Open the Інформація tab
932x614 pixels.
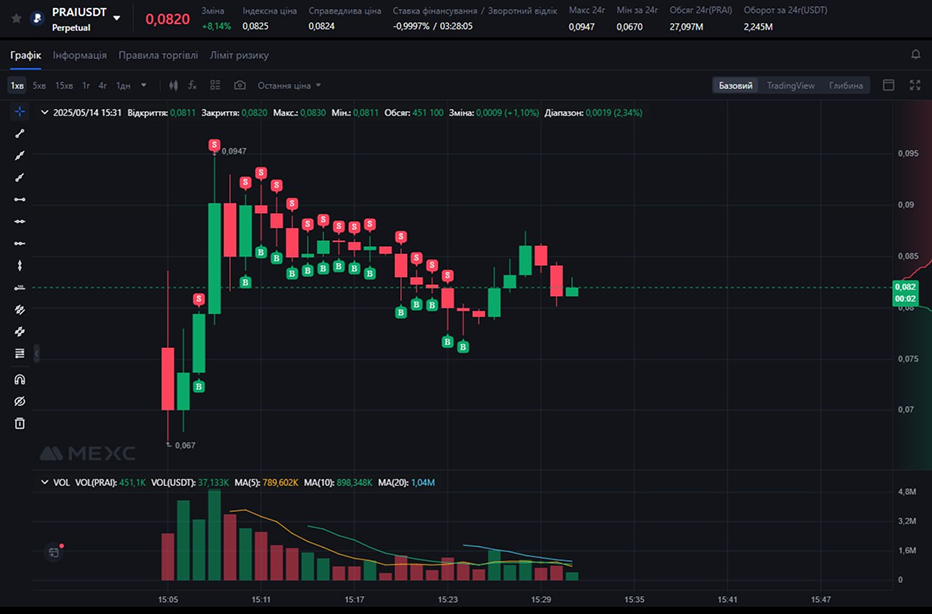[80, 55]
